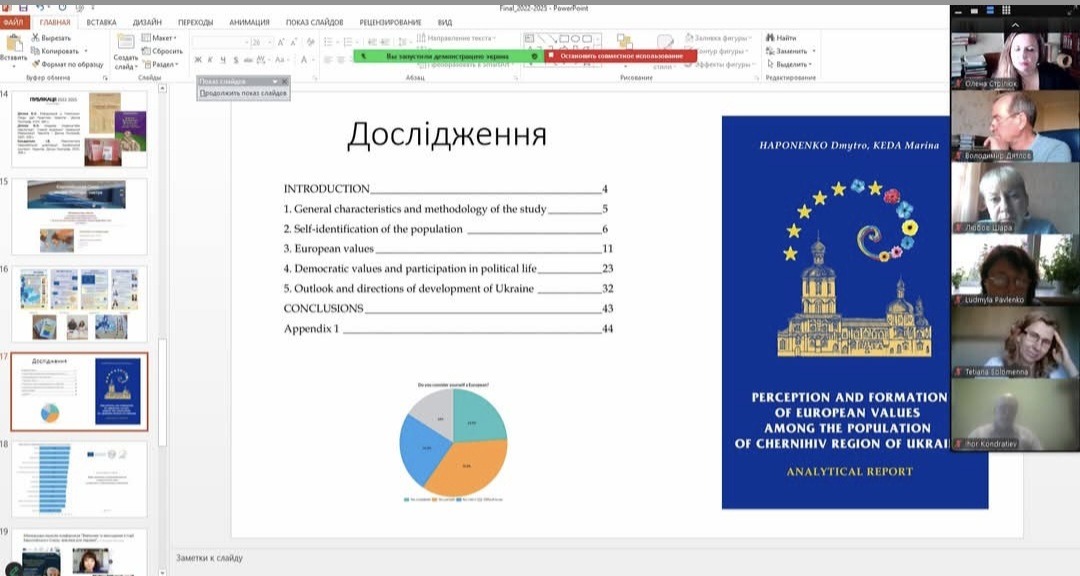
Task: Select the Format Painter (Формат по образцу) tool
Action: [x=36, y=64]
